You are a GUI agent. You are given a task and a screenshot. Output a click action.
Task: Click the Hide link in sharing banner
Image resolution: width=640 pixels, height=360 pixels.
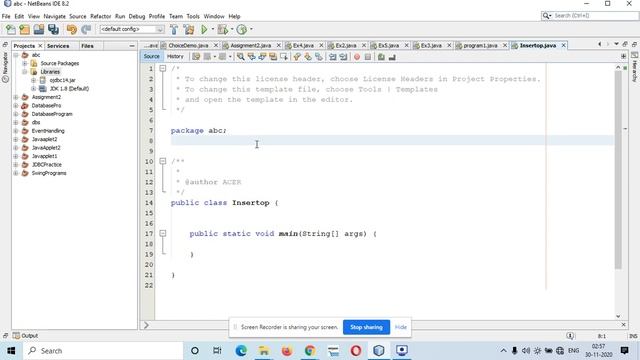pyautogui.click(x=401, y=327)
